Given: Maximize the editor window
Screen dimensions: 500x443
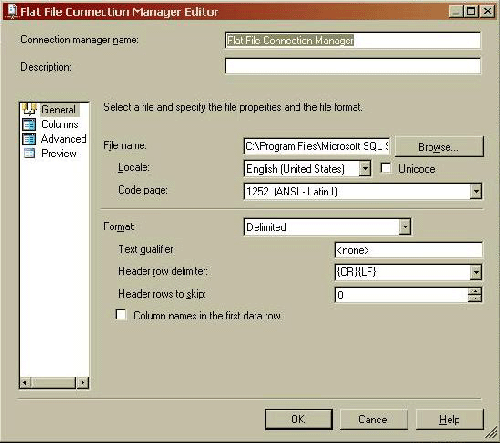Looking at the screenshot, I should click(471, 11).
